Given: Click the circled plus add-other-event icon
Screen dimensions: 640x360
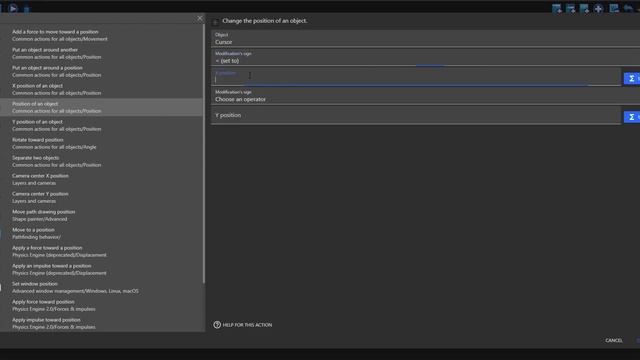Looking at the screenshot, I should click(598, 9).
